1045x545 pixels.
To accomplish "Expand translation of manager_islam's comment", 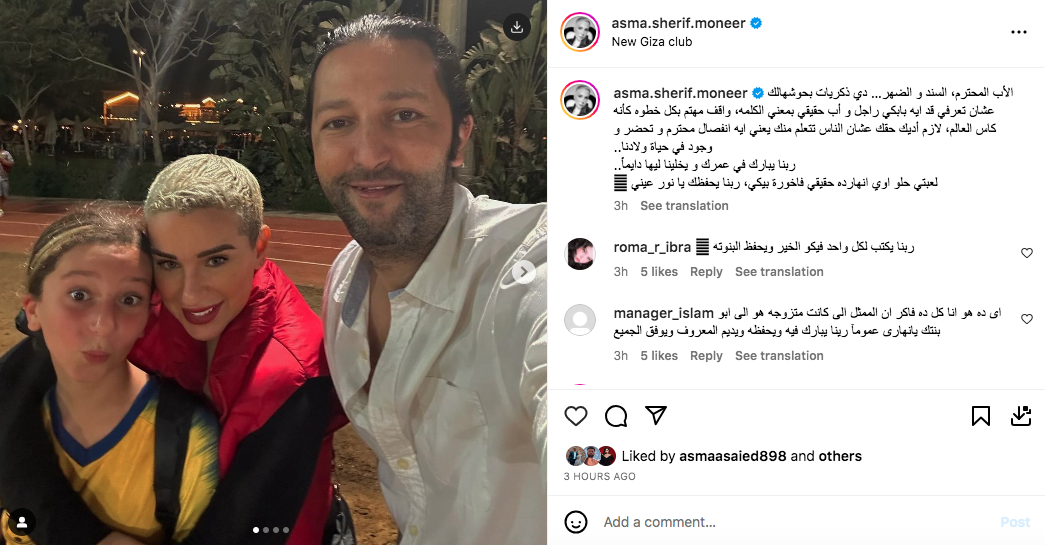I will (x=778, y=356).
